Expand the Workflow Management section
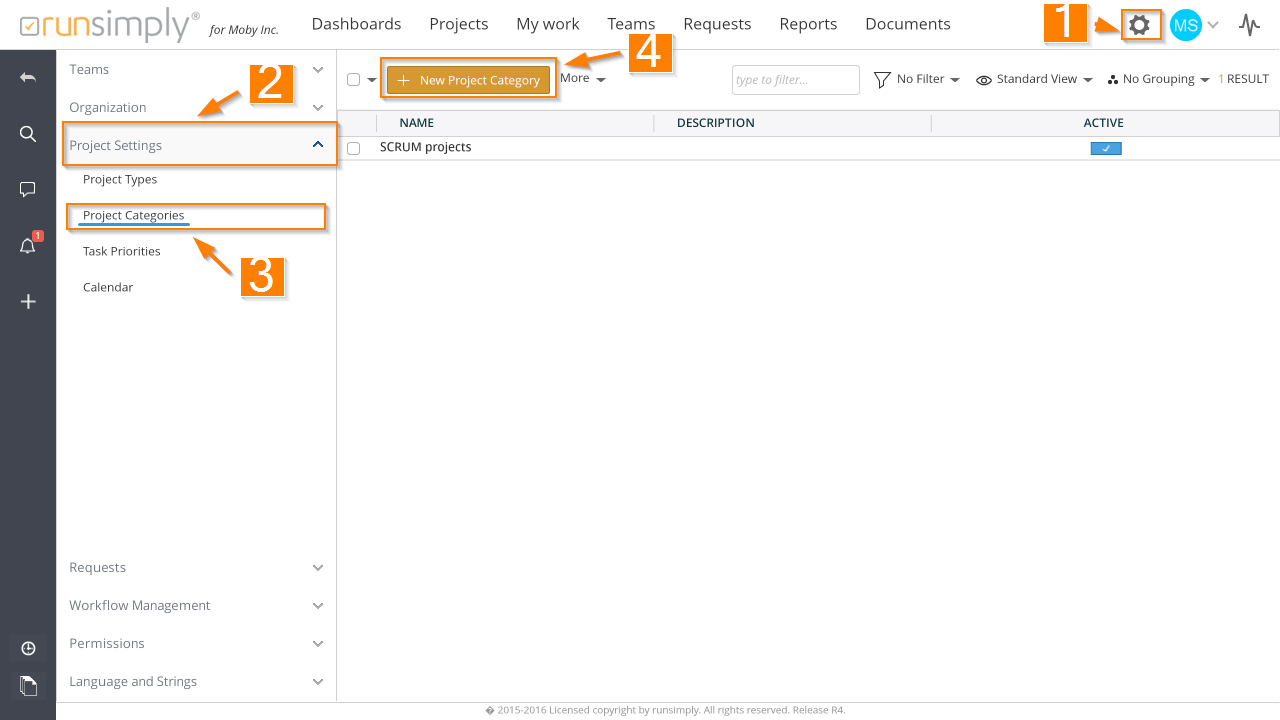 pyautogui.click(x=196, y=605)
